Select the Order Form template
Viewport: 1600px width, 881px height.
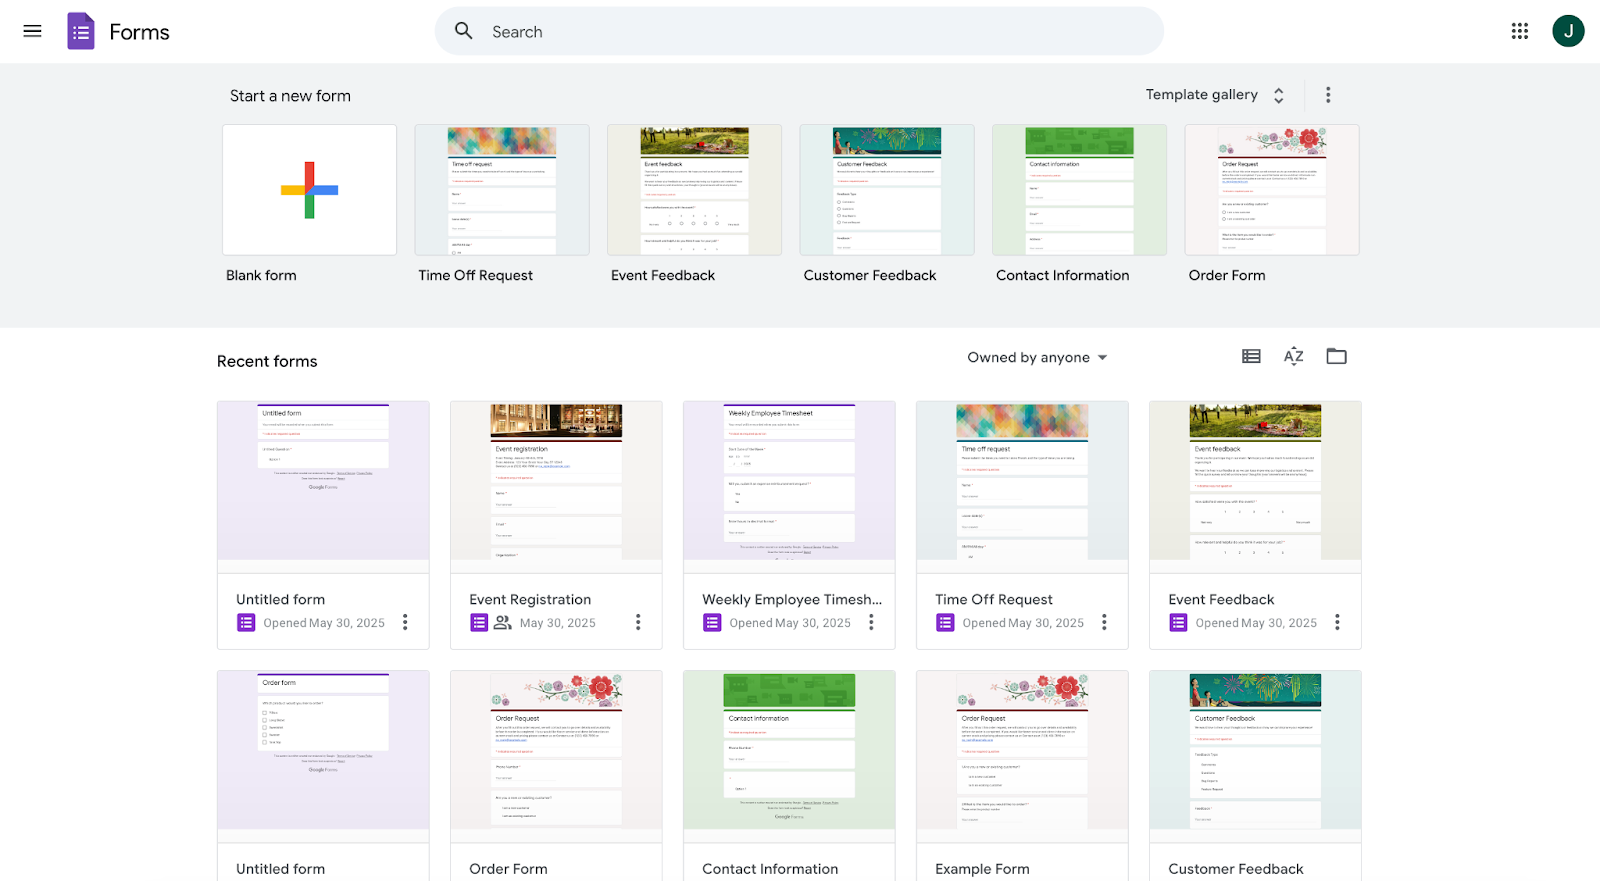[1272, 190]
